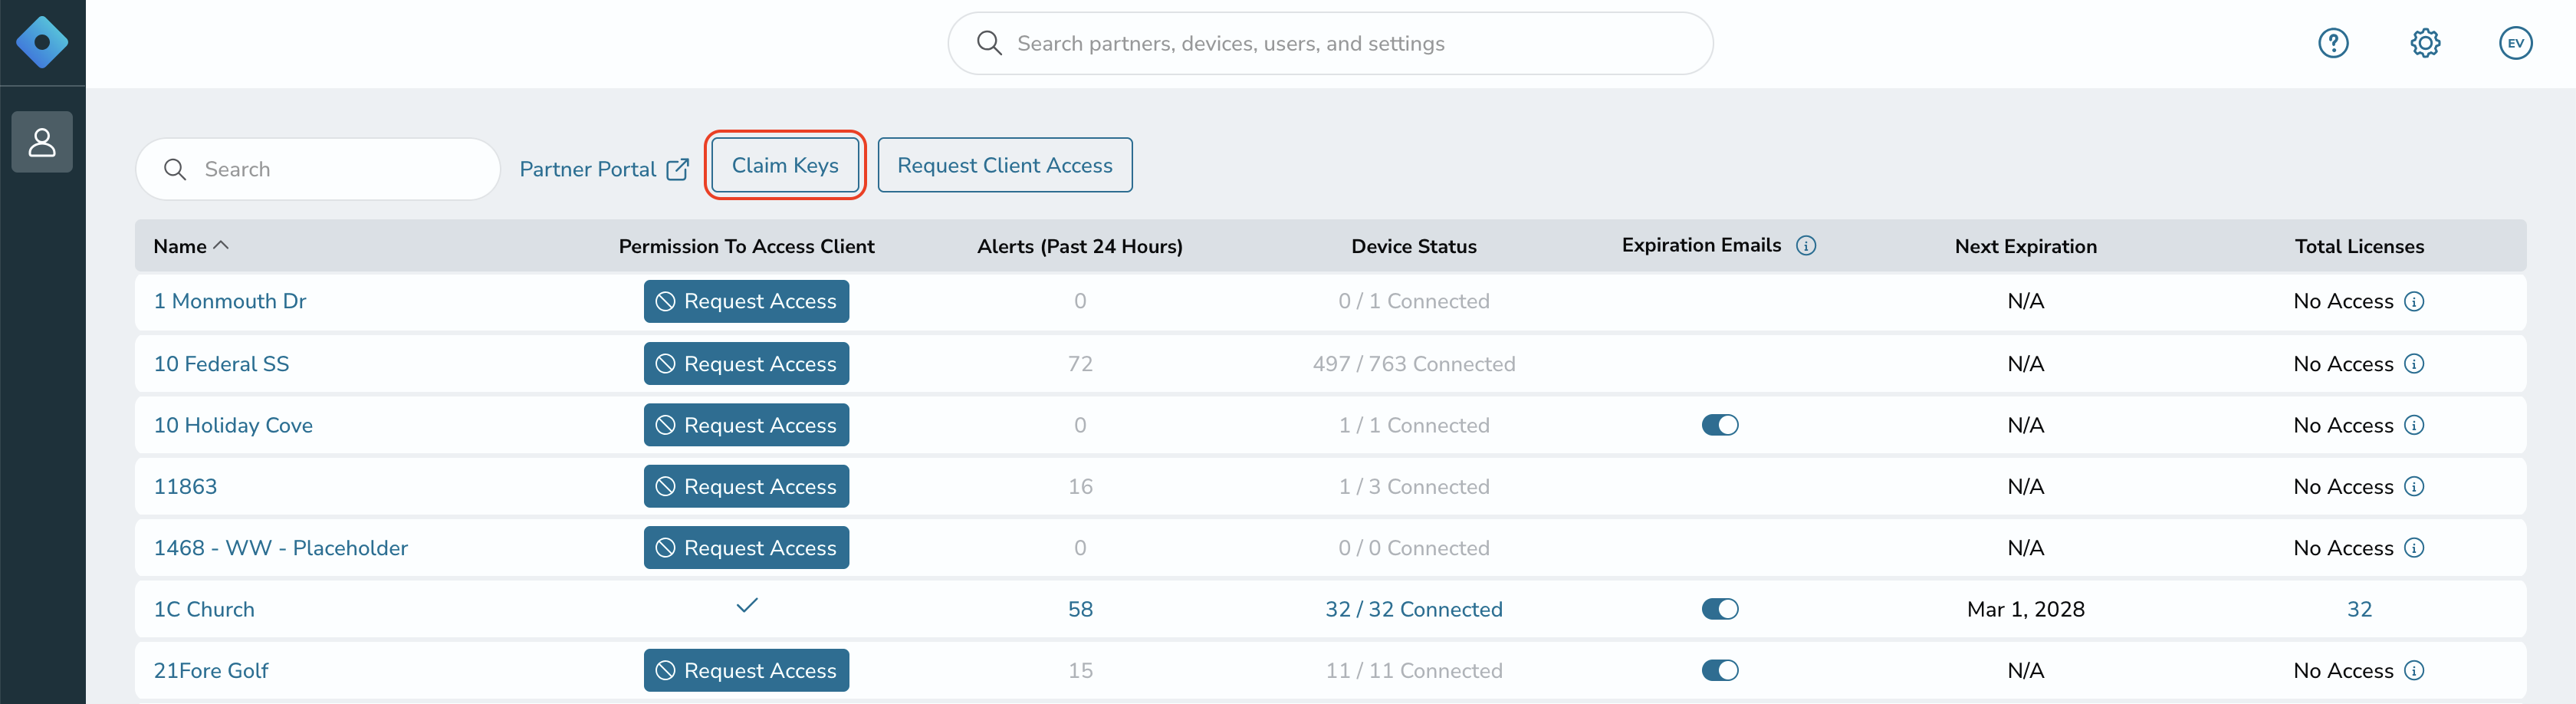Click the No Access info icon for 1 Monmouth Dr

pos(2414,301)
